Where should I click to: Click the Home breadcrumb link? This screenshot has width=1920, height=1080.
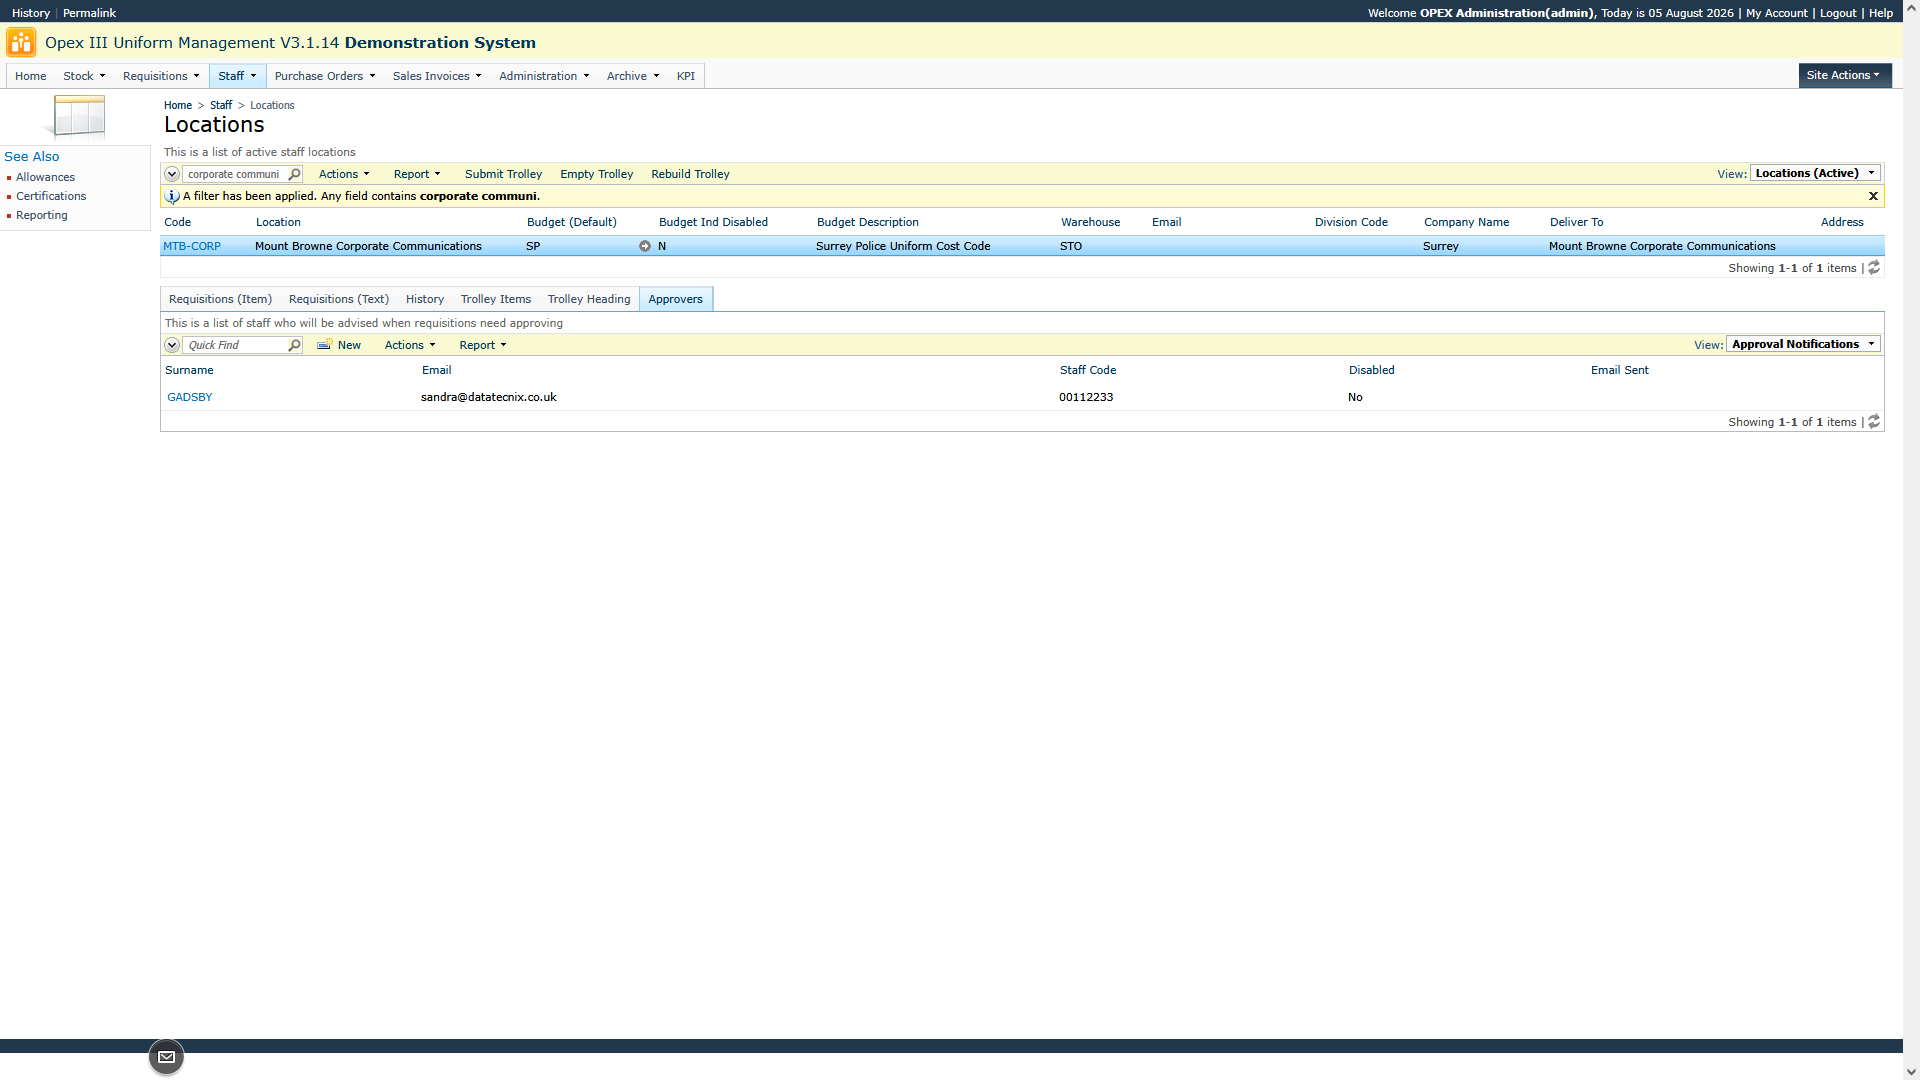click(x=178, y=105)
